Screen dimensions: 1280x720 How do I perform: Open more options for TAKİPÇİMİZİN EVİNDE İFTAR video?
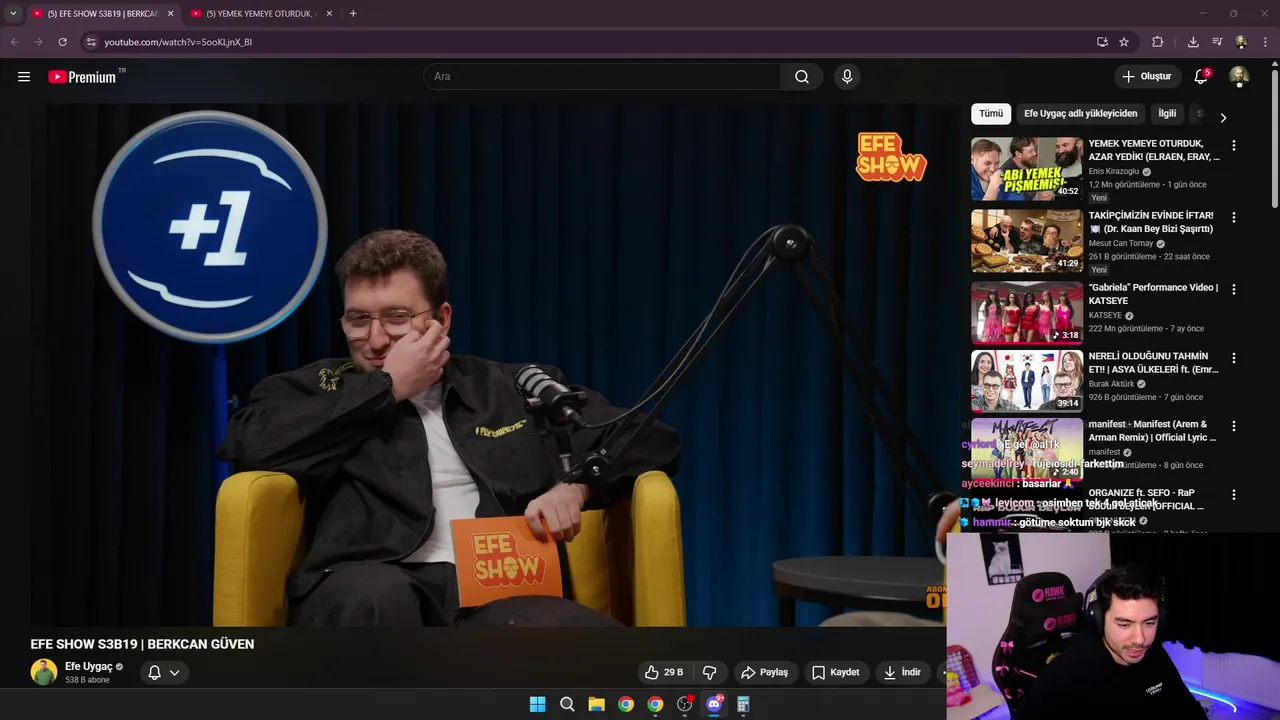coord(1233,217)
